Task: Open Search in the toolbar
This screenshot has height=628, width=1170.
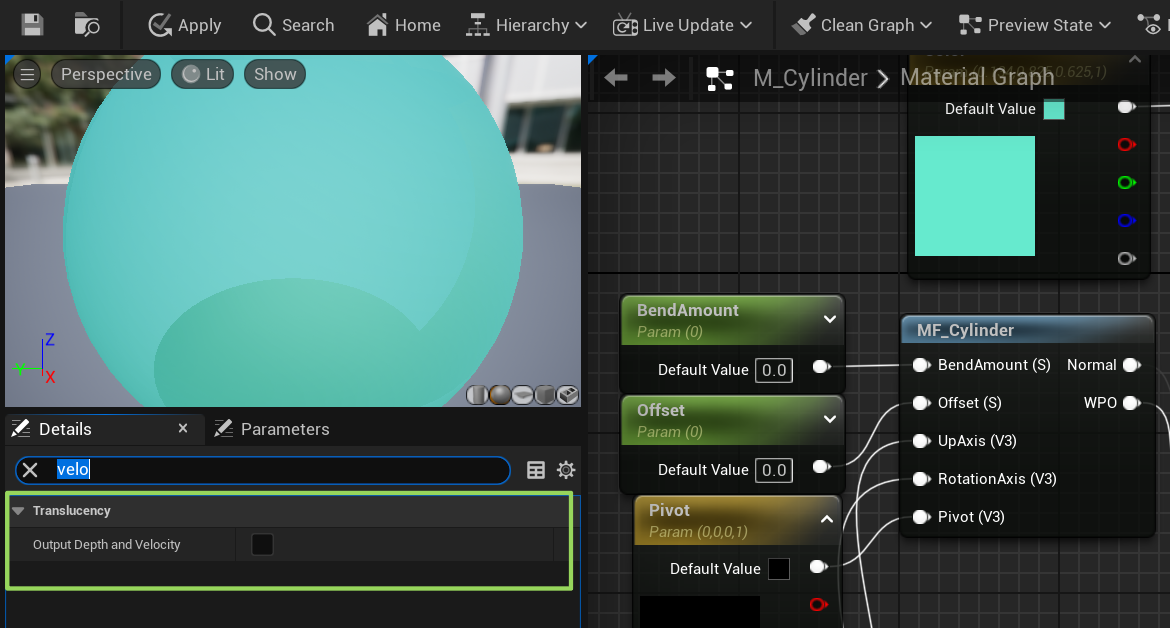Action: click(293, 25)
